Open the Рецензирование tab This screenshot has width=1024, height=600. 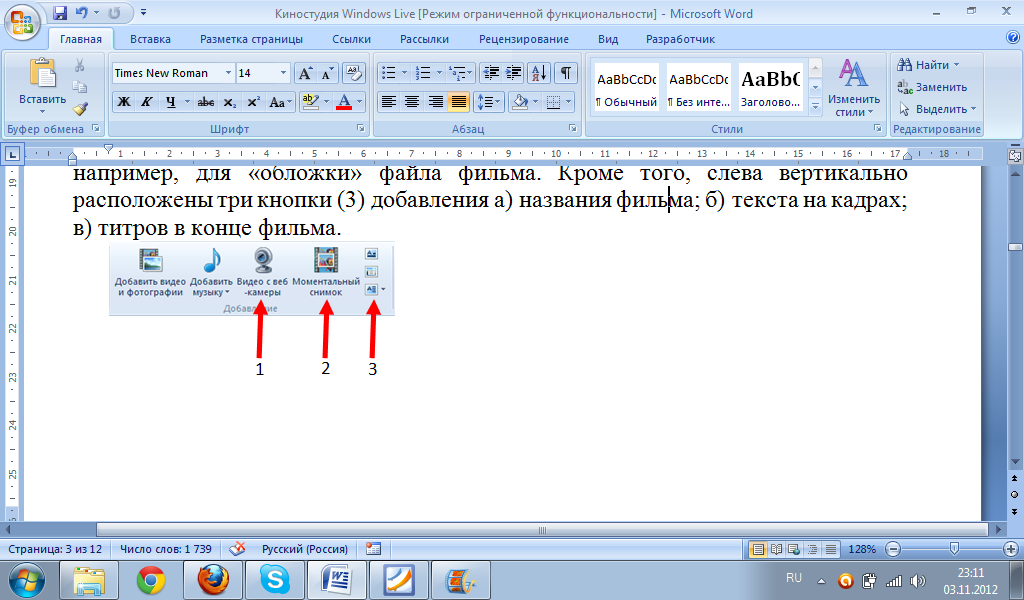pyautogui.click(x=524, y=39)
